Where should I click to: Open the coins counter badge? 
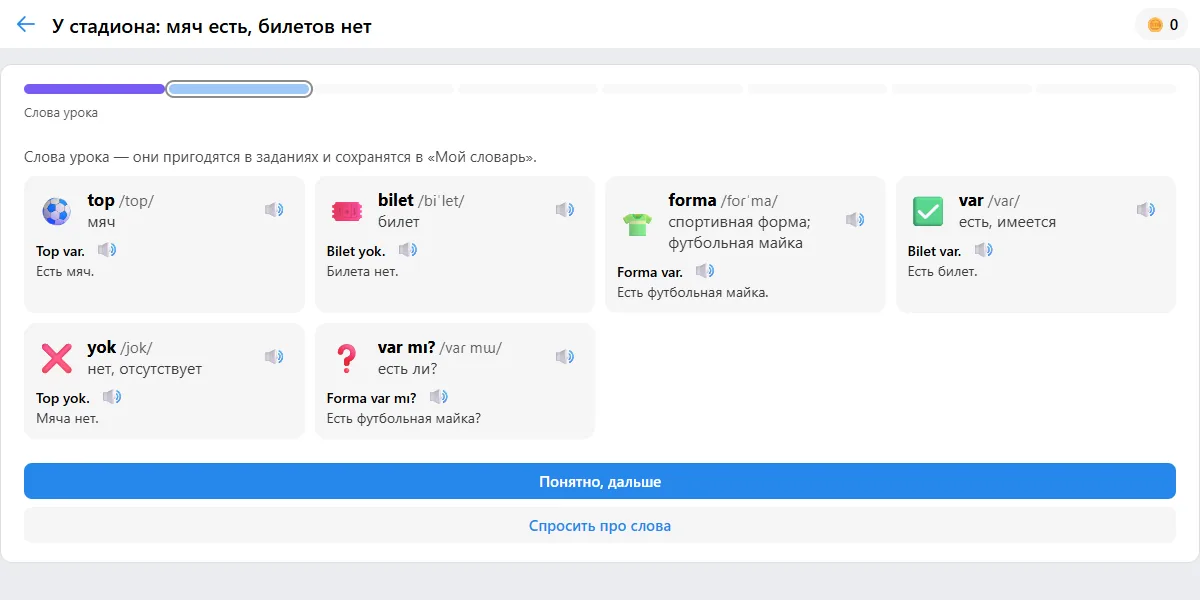coord(1162,25)
